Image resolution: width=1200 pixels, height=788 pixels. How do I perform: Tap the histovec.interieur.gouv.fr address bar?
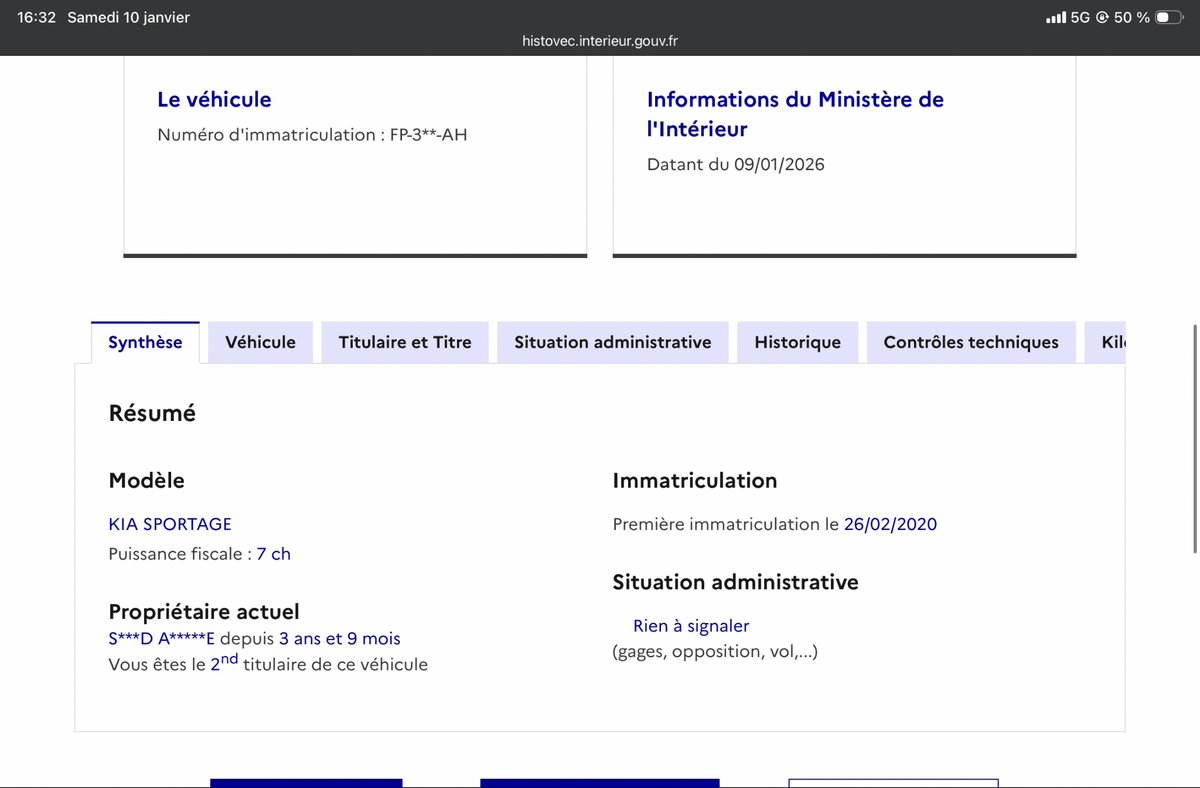(600, 41)
